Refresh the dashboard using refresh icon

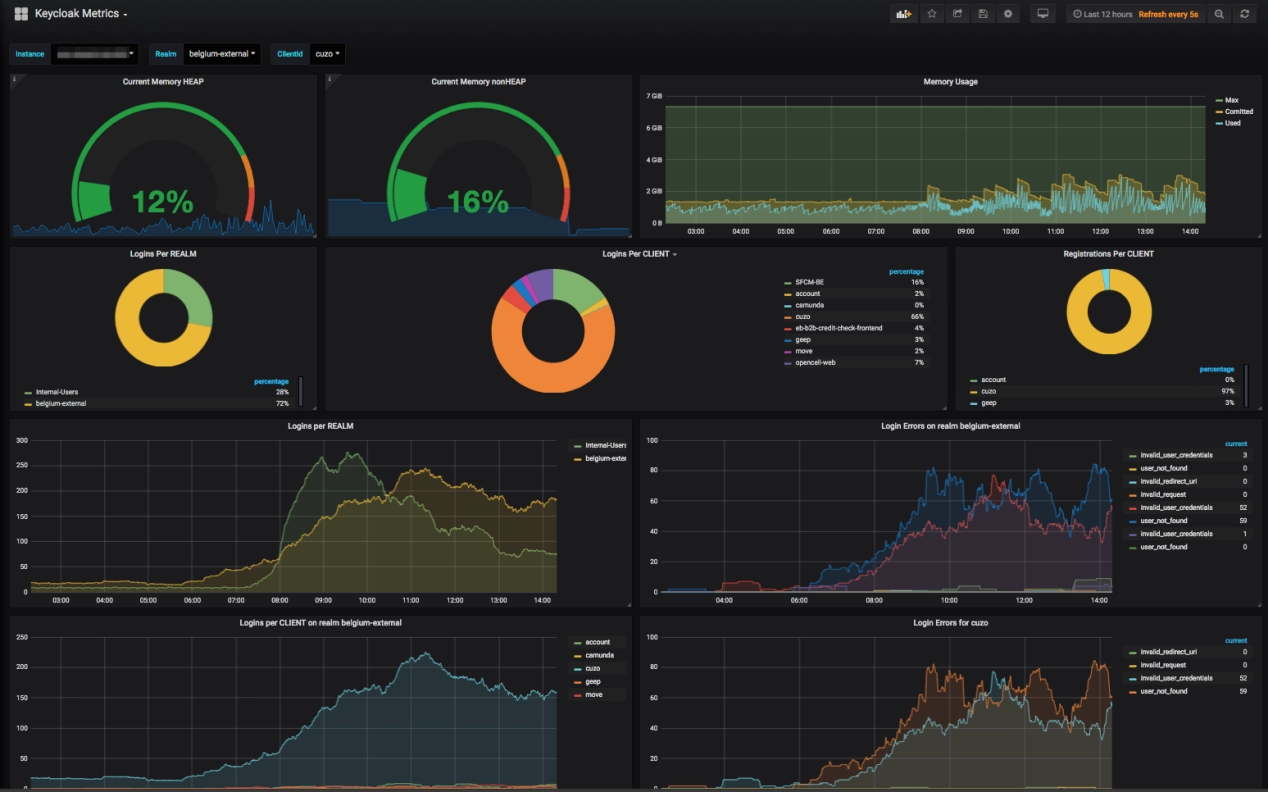tap(1245, 14)
